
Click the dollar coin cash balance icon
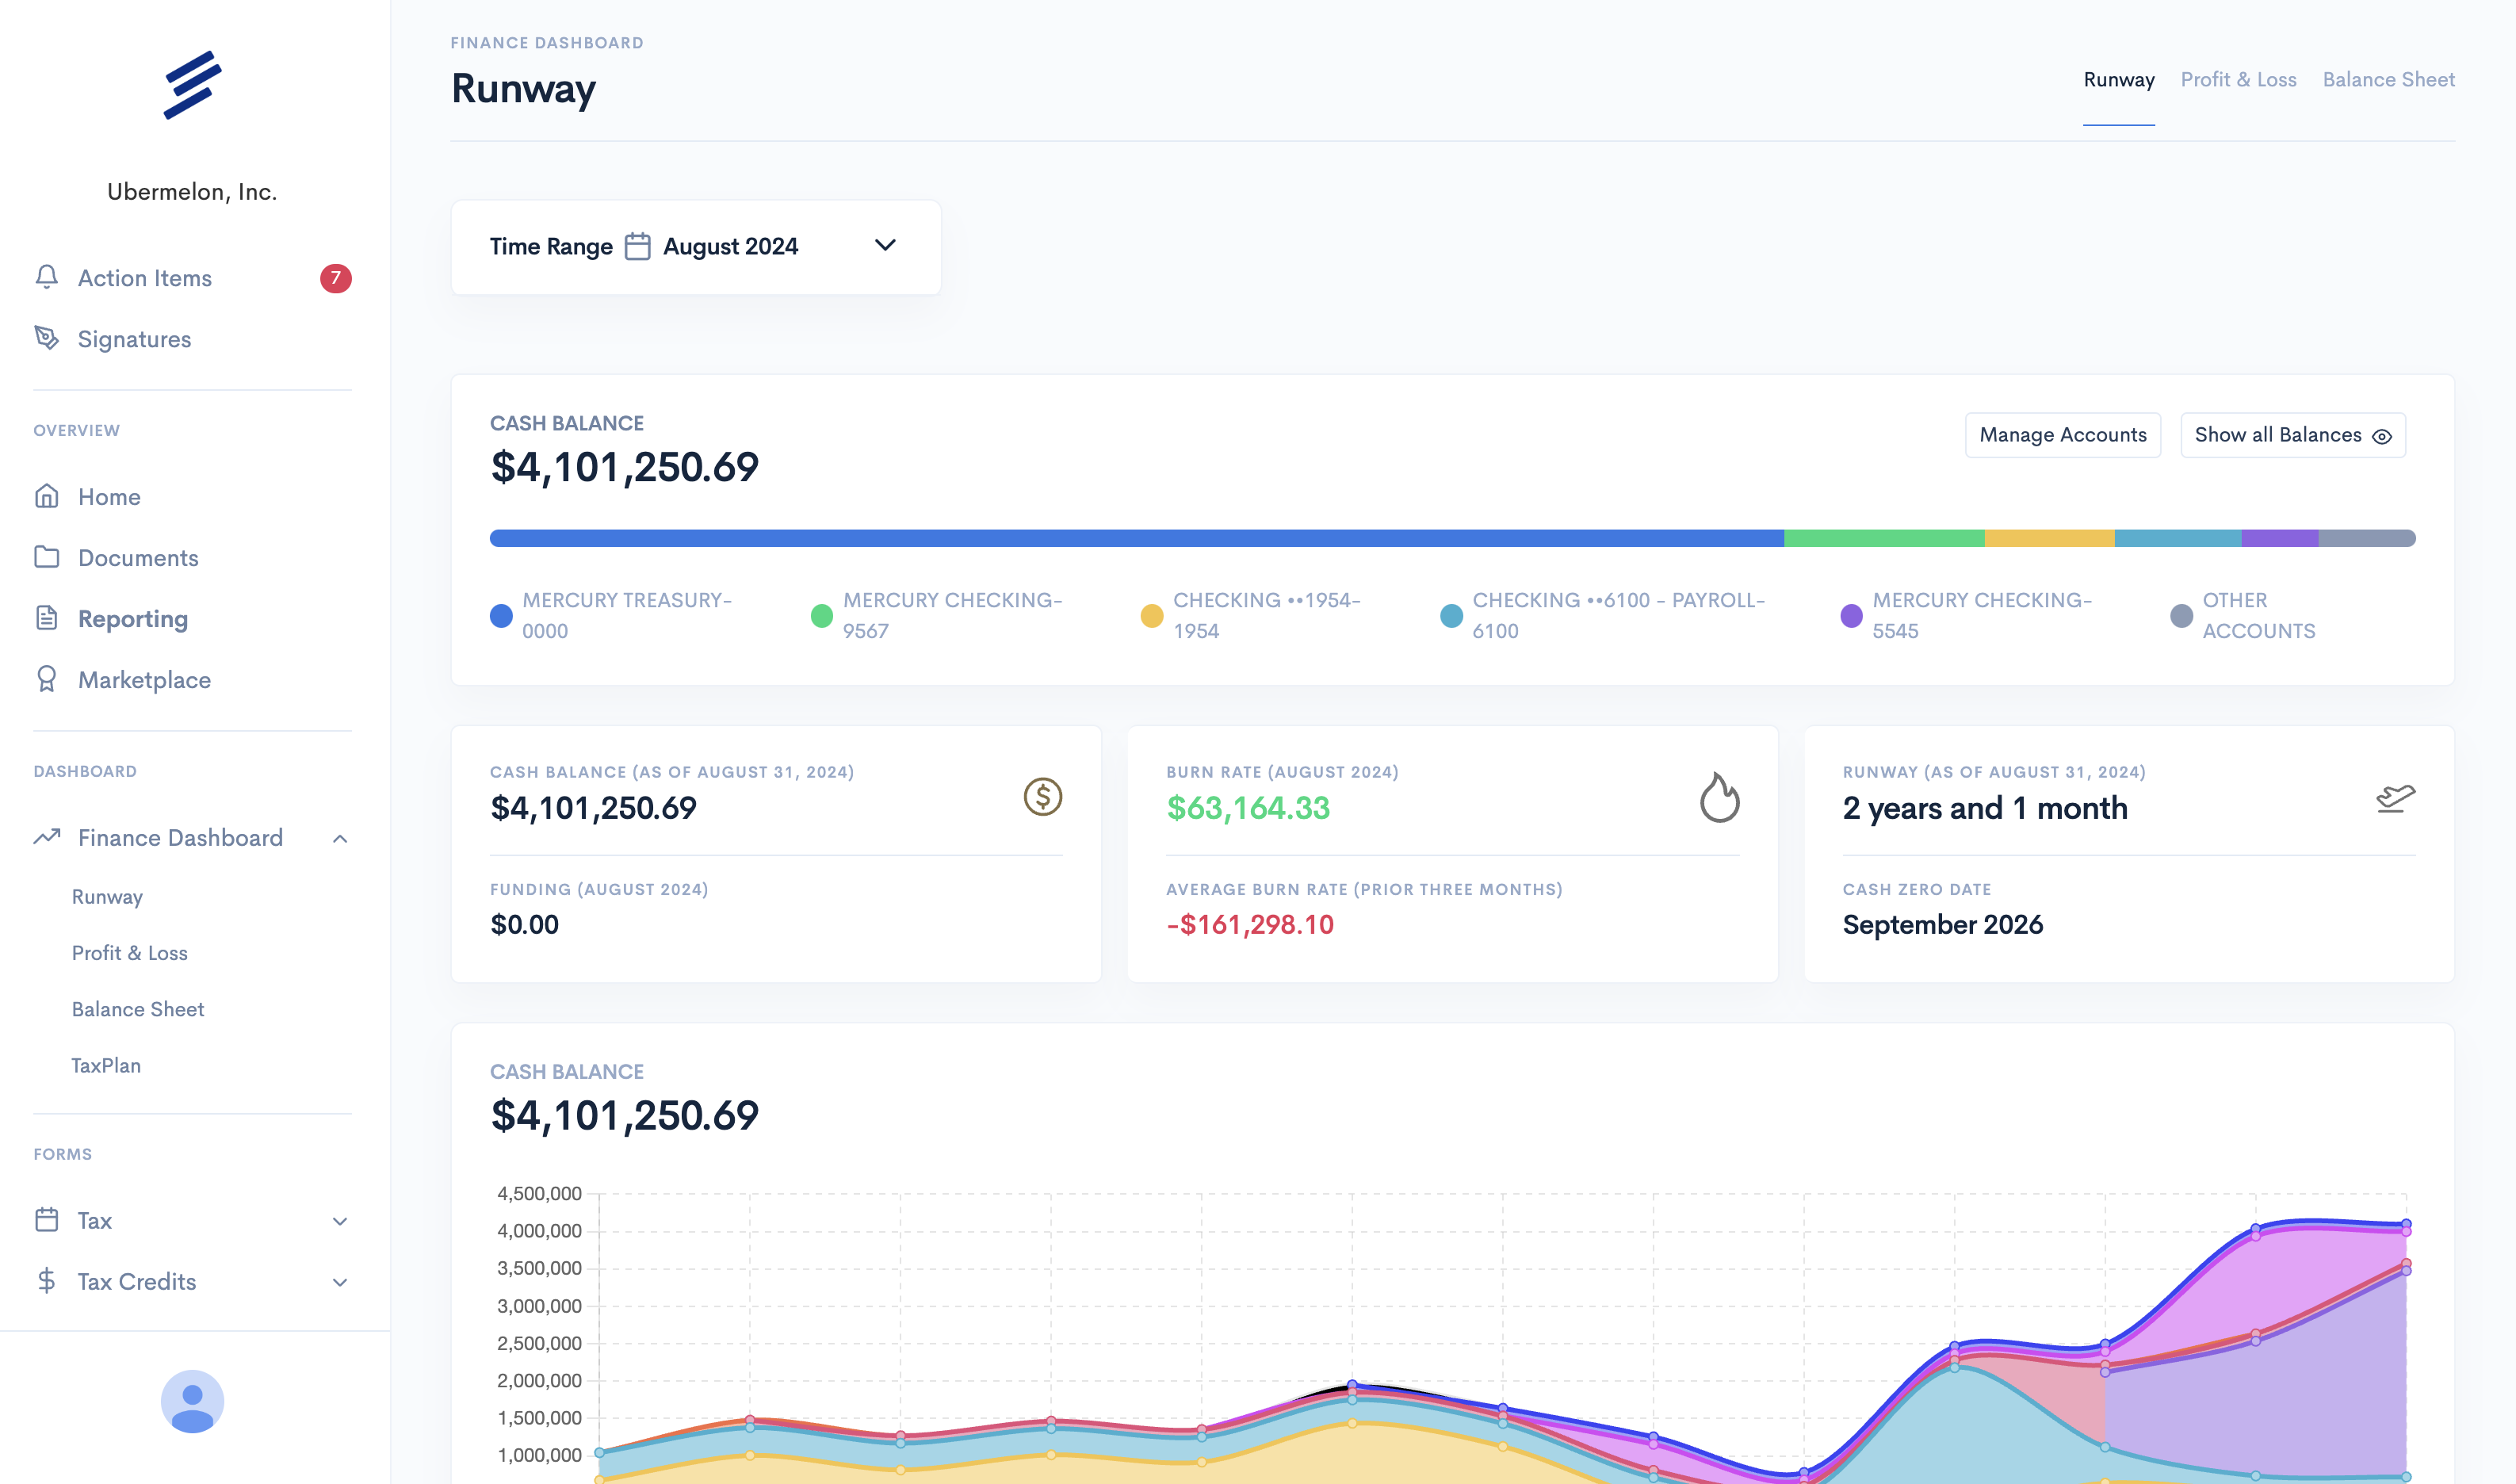click(x=1042, y=797)
